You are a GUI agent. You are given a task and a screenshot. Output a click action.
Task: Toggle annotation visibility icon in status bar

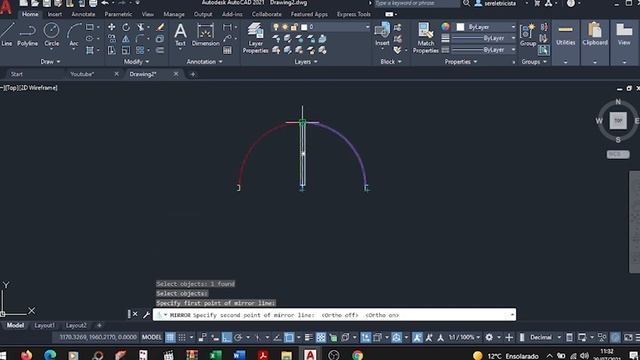pyautogui.click(x=417, y=337)
